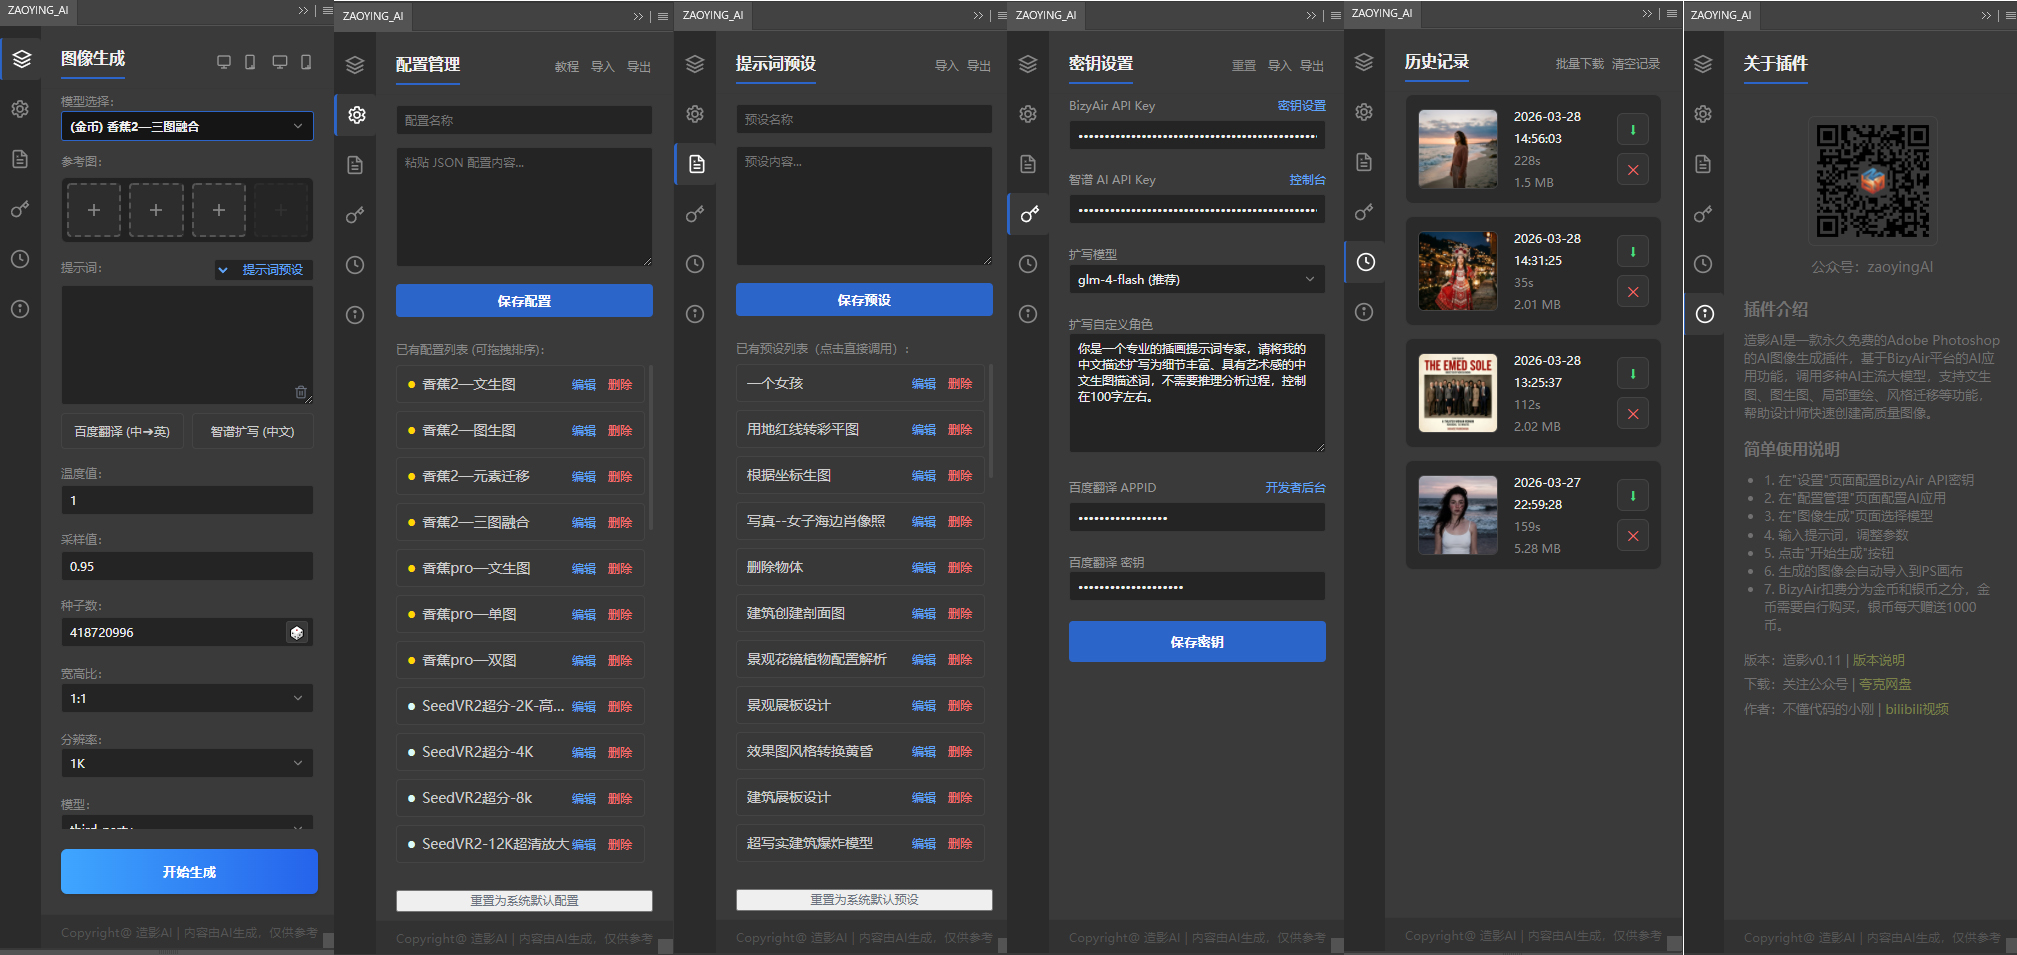The width and height of the screenshot is (2017, 955).
Task: Add an image to the first reference slot
Action: point(94,210)
